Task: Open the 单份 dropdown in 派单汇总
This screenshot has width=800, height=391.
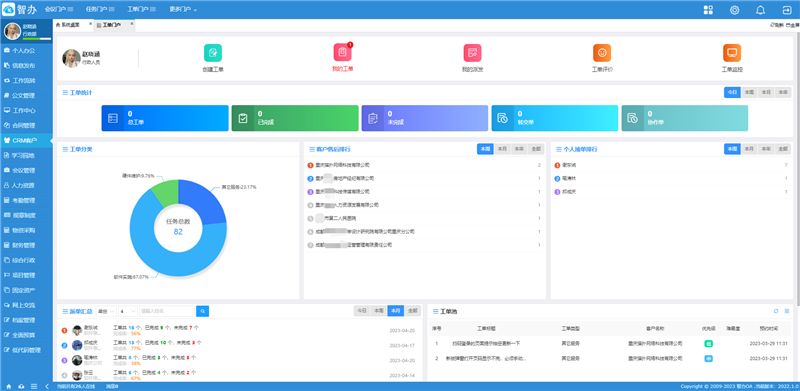Action: [106, 311]
